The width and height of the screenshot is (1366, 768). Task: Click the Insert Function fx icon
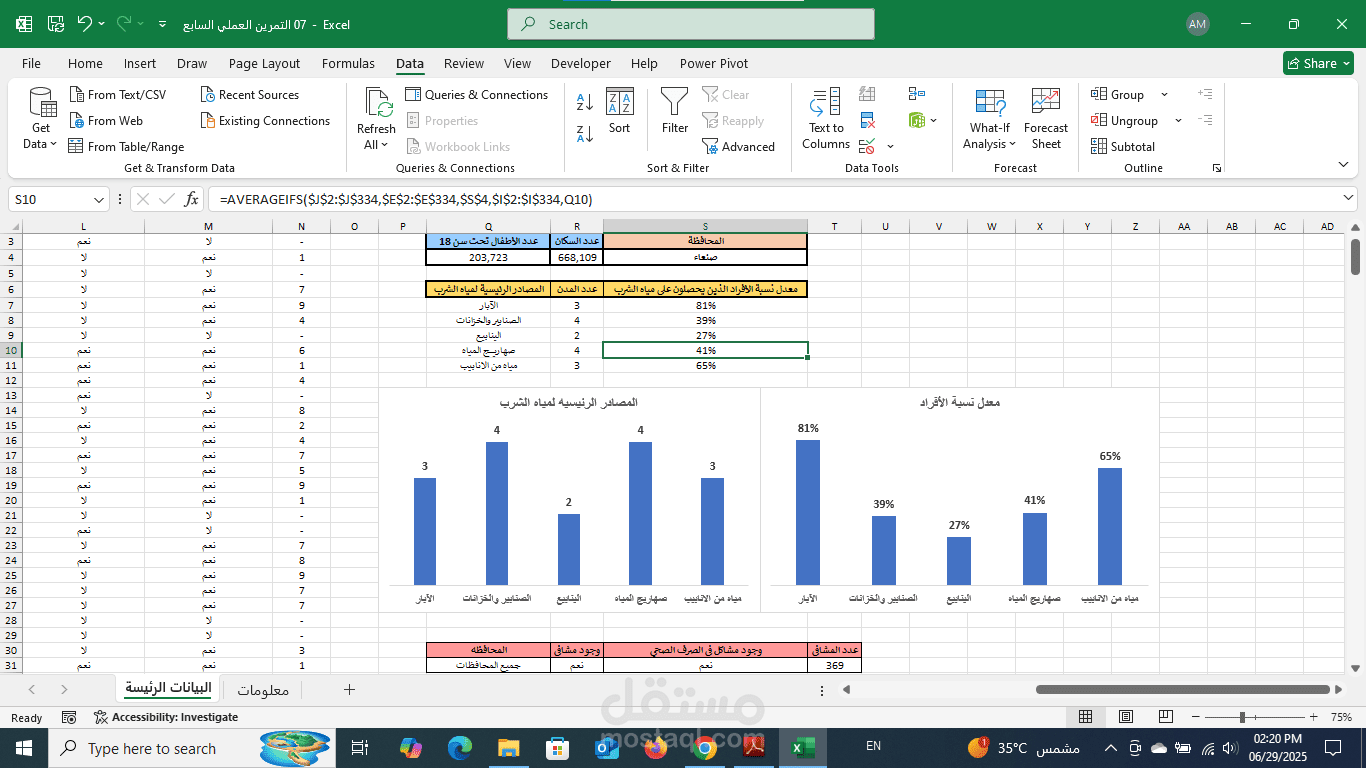[190, 199]
